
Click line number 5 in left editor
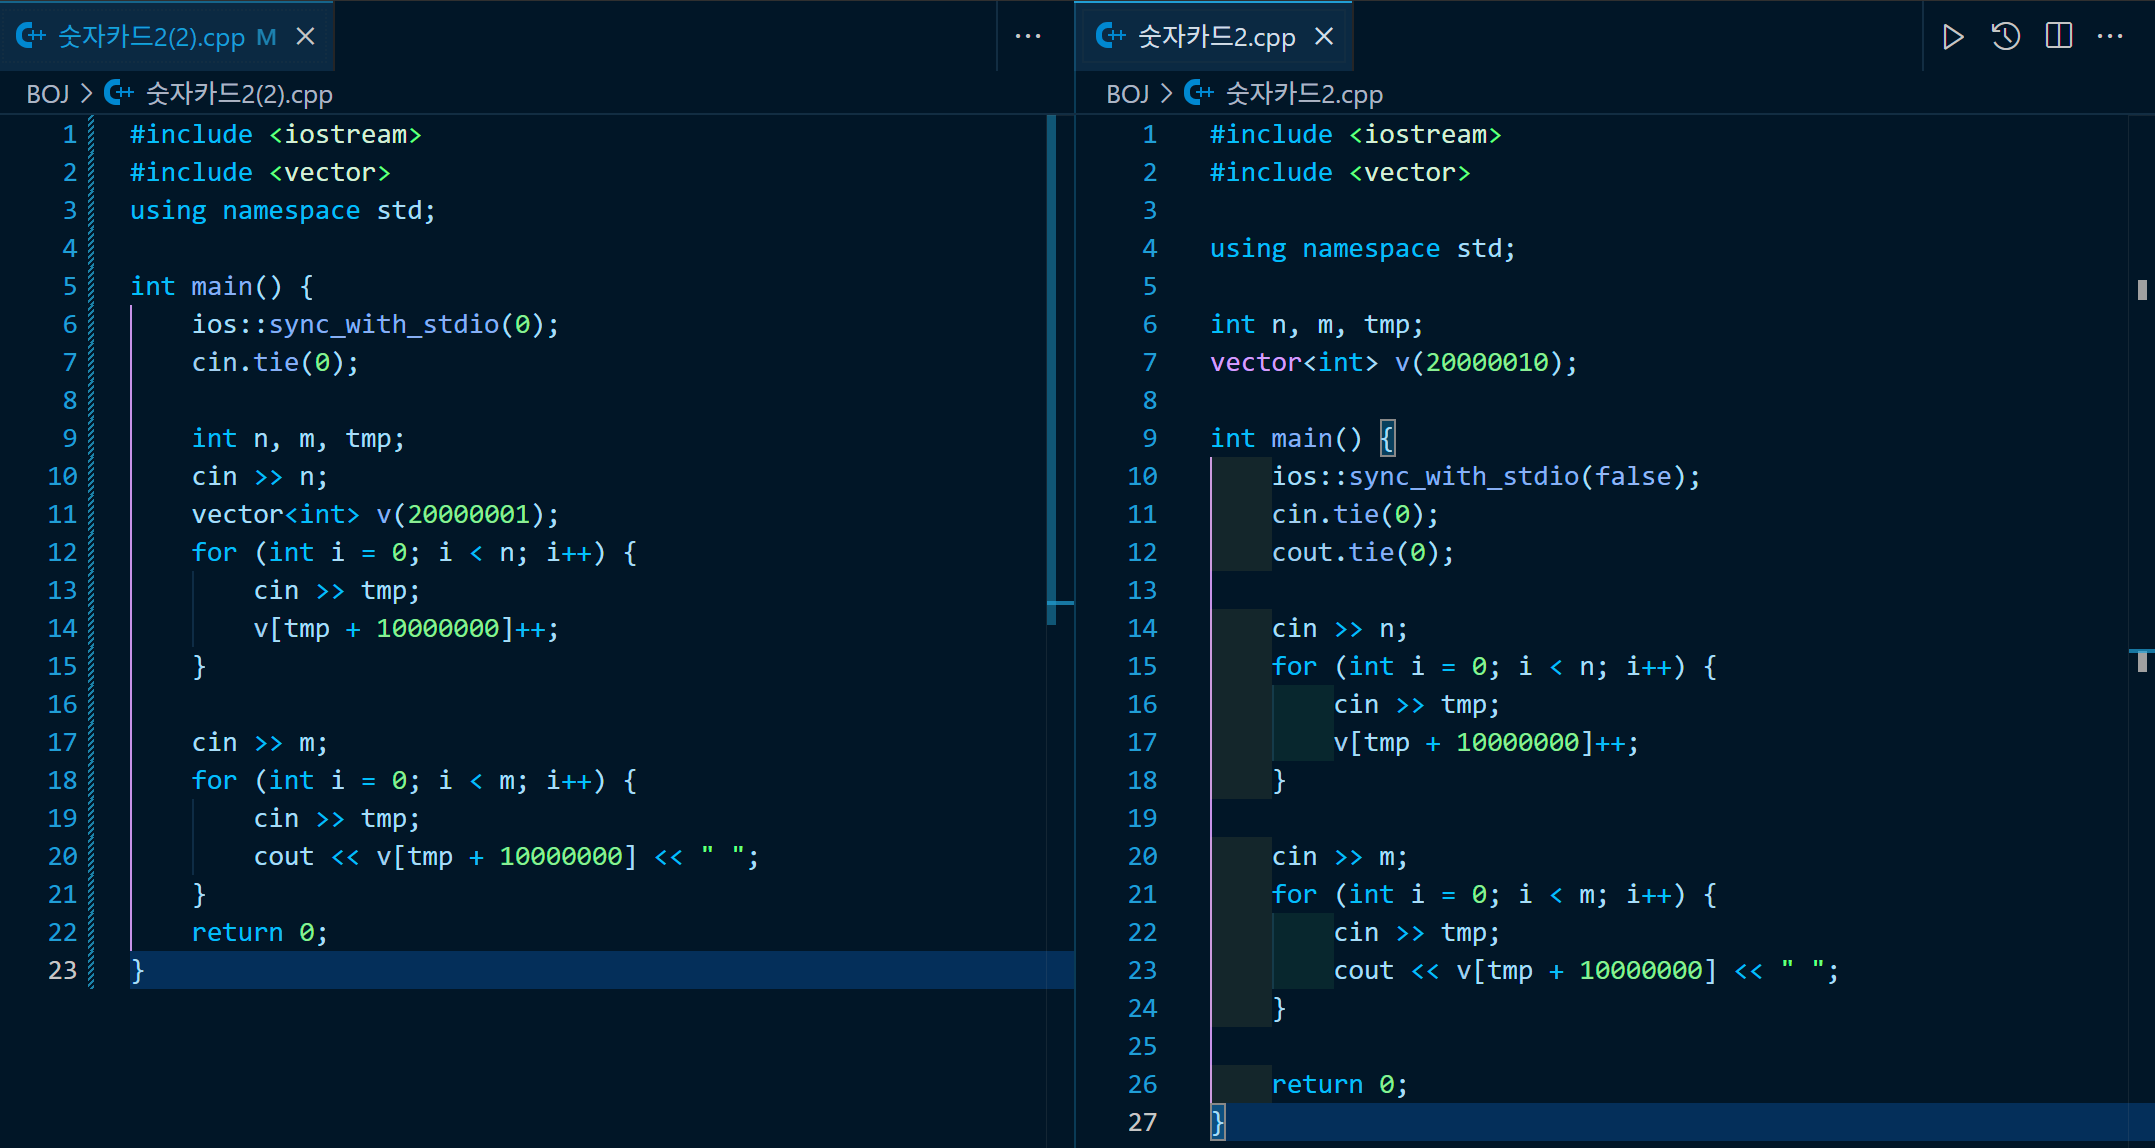point(70,287)
